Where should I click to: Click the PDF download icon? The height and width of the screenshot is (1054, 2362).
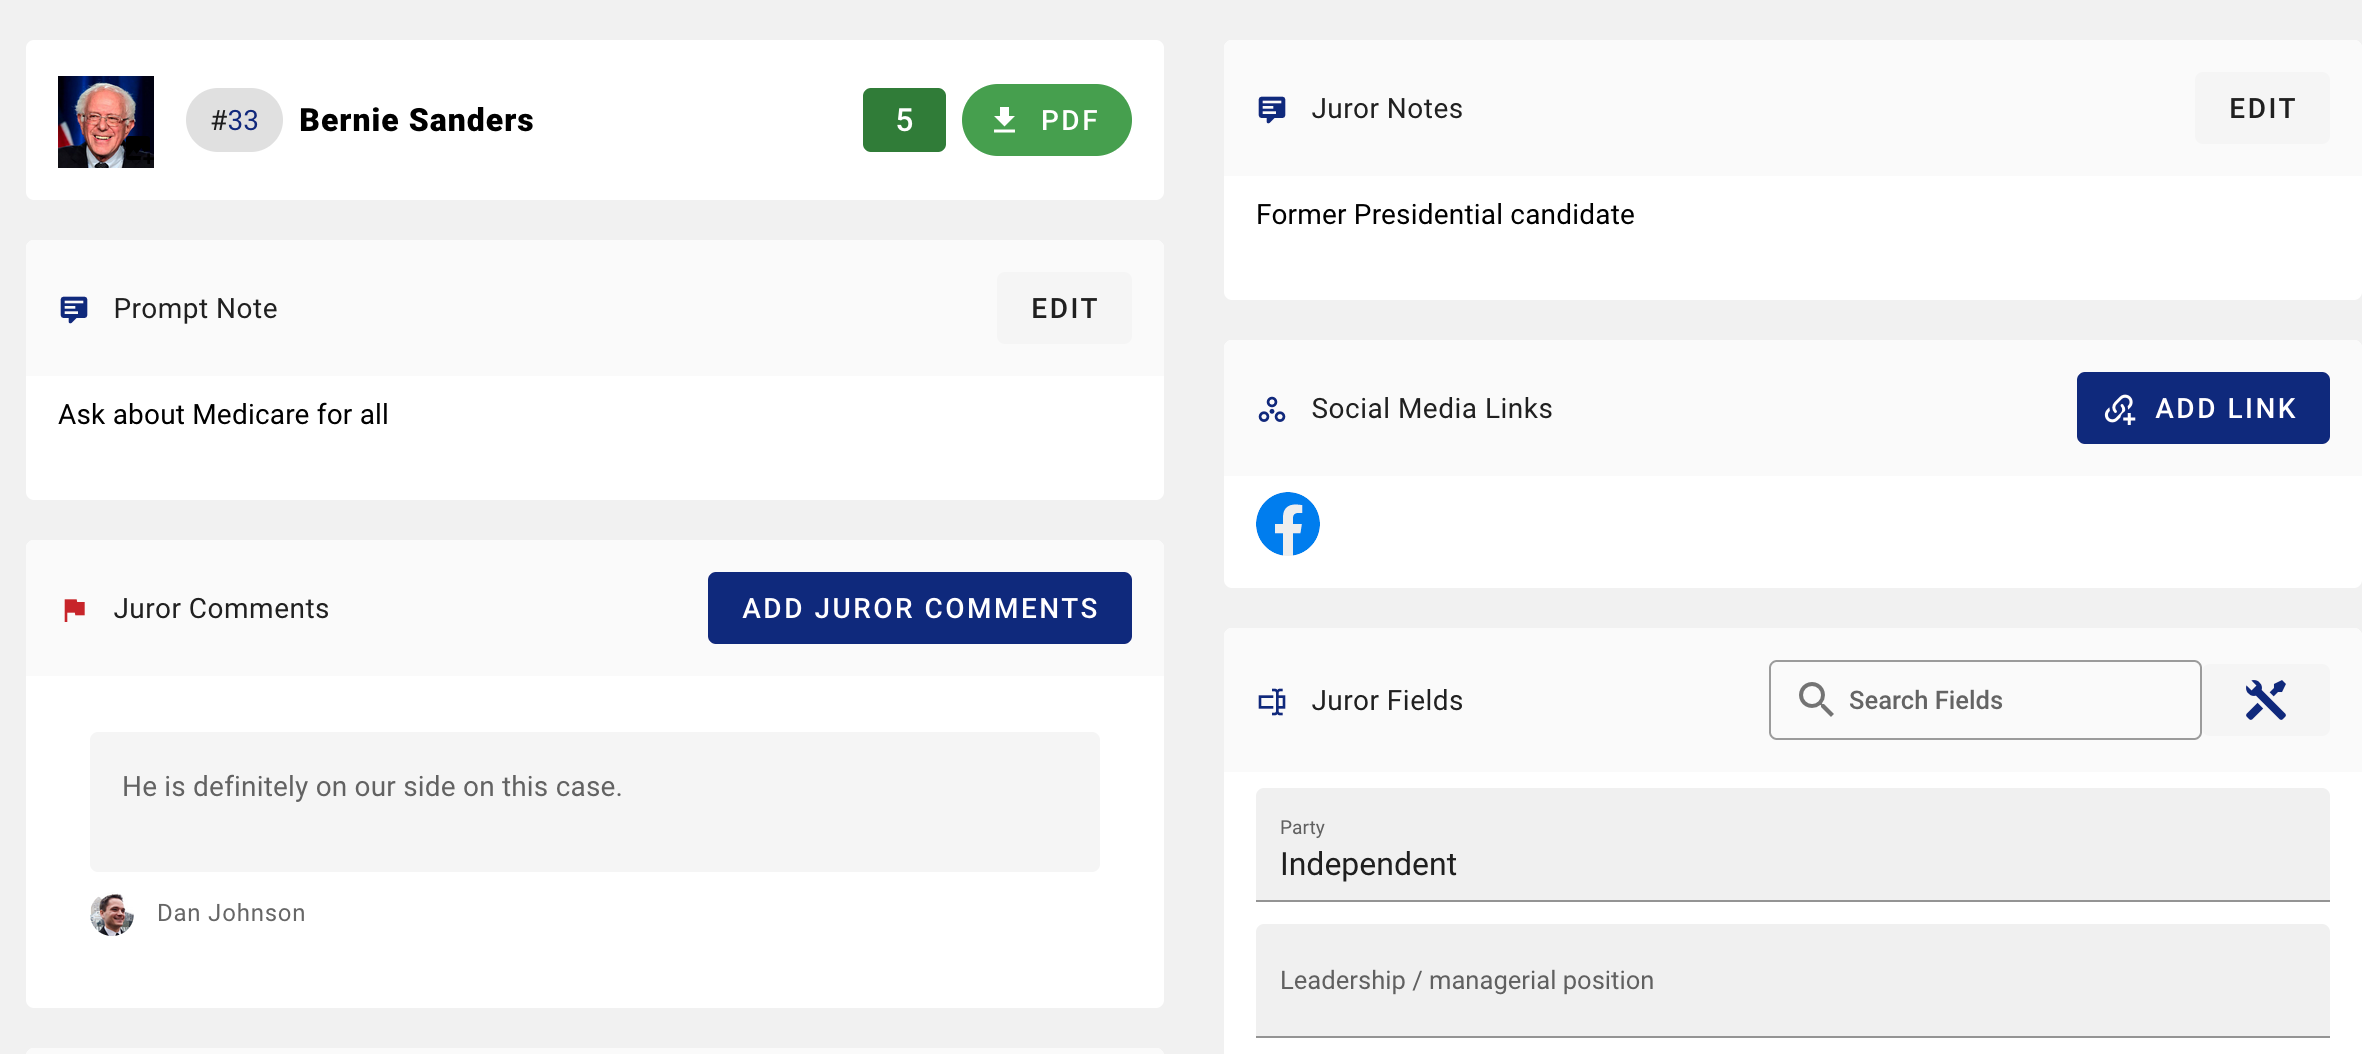click(x=1004, y=119)
